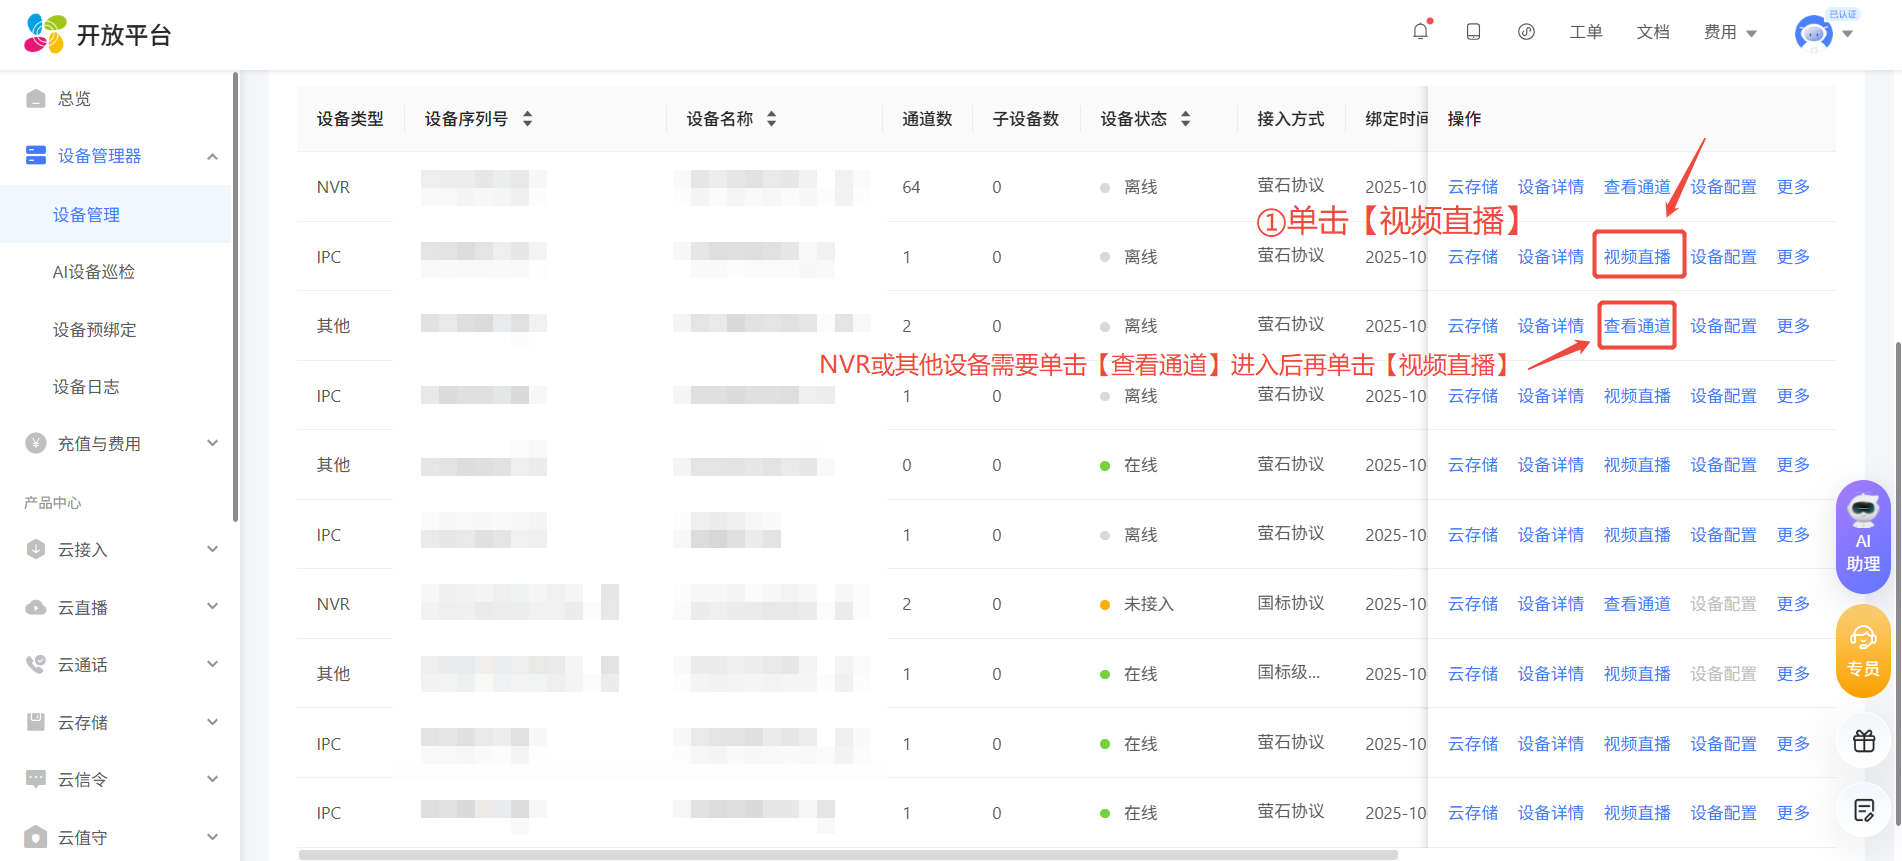
Task: Click the feedback note icon at bottom right
Action: [x=1863, y=810]
